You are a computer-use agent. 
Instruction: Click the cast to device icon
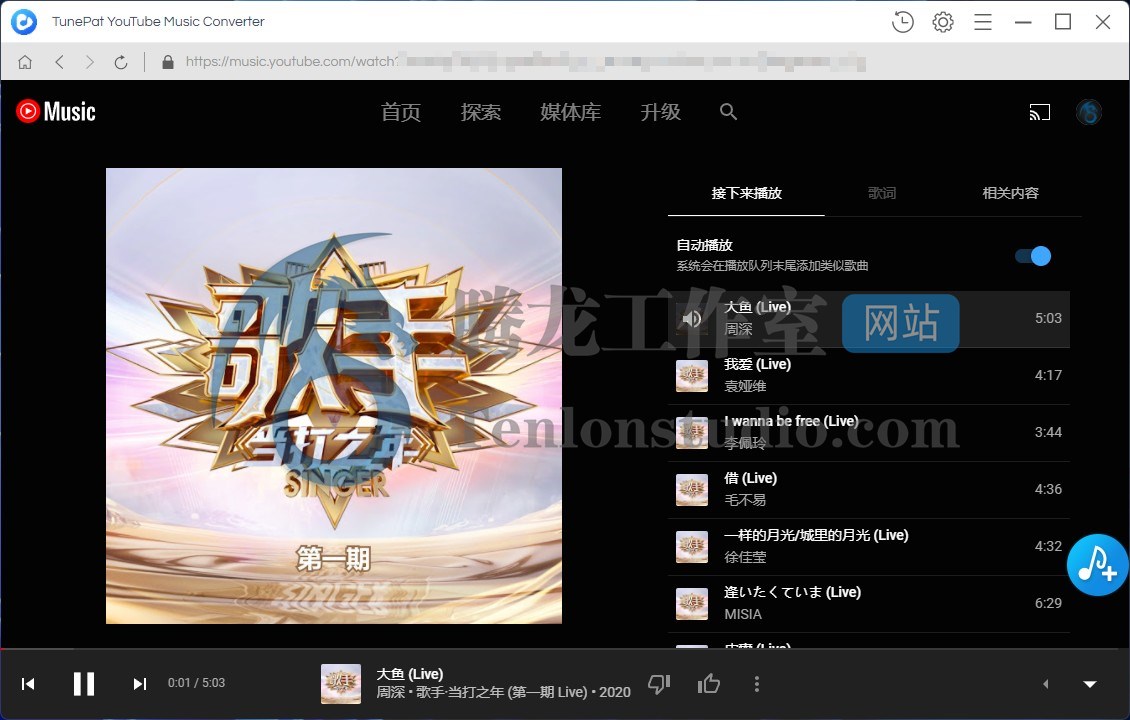pyautogui.click(x=1039, y=112)
